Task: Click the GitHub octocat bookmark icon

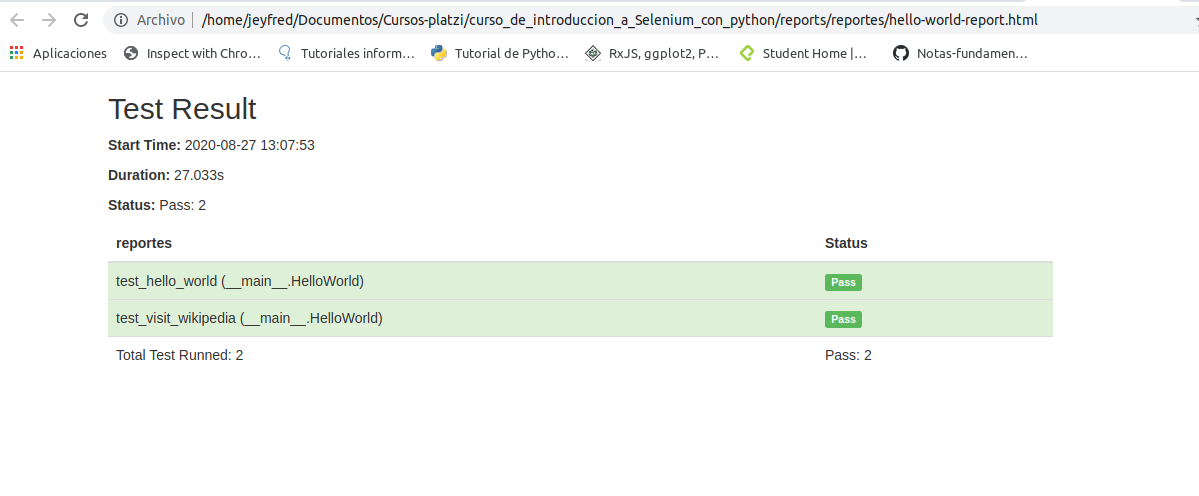Action: (901, 53)
